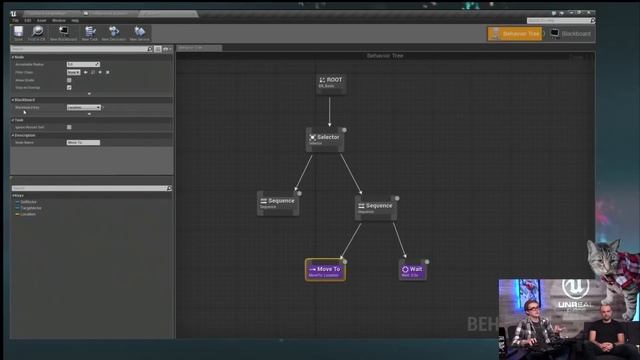Screen dimensions: 640x360
Task: Open the Window menu
Action: [59, 20]
